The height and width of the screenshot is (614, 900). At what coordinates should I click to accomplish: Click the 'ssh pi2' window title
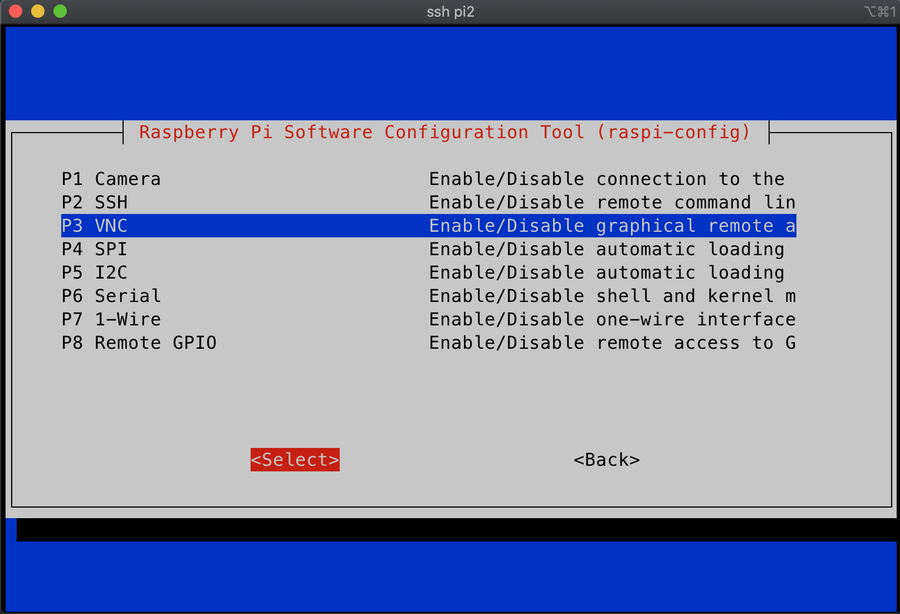(x=451, y=12)
